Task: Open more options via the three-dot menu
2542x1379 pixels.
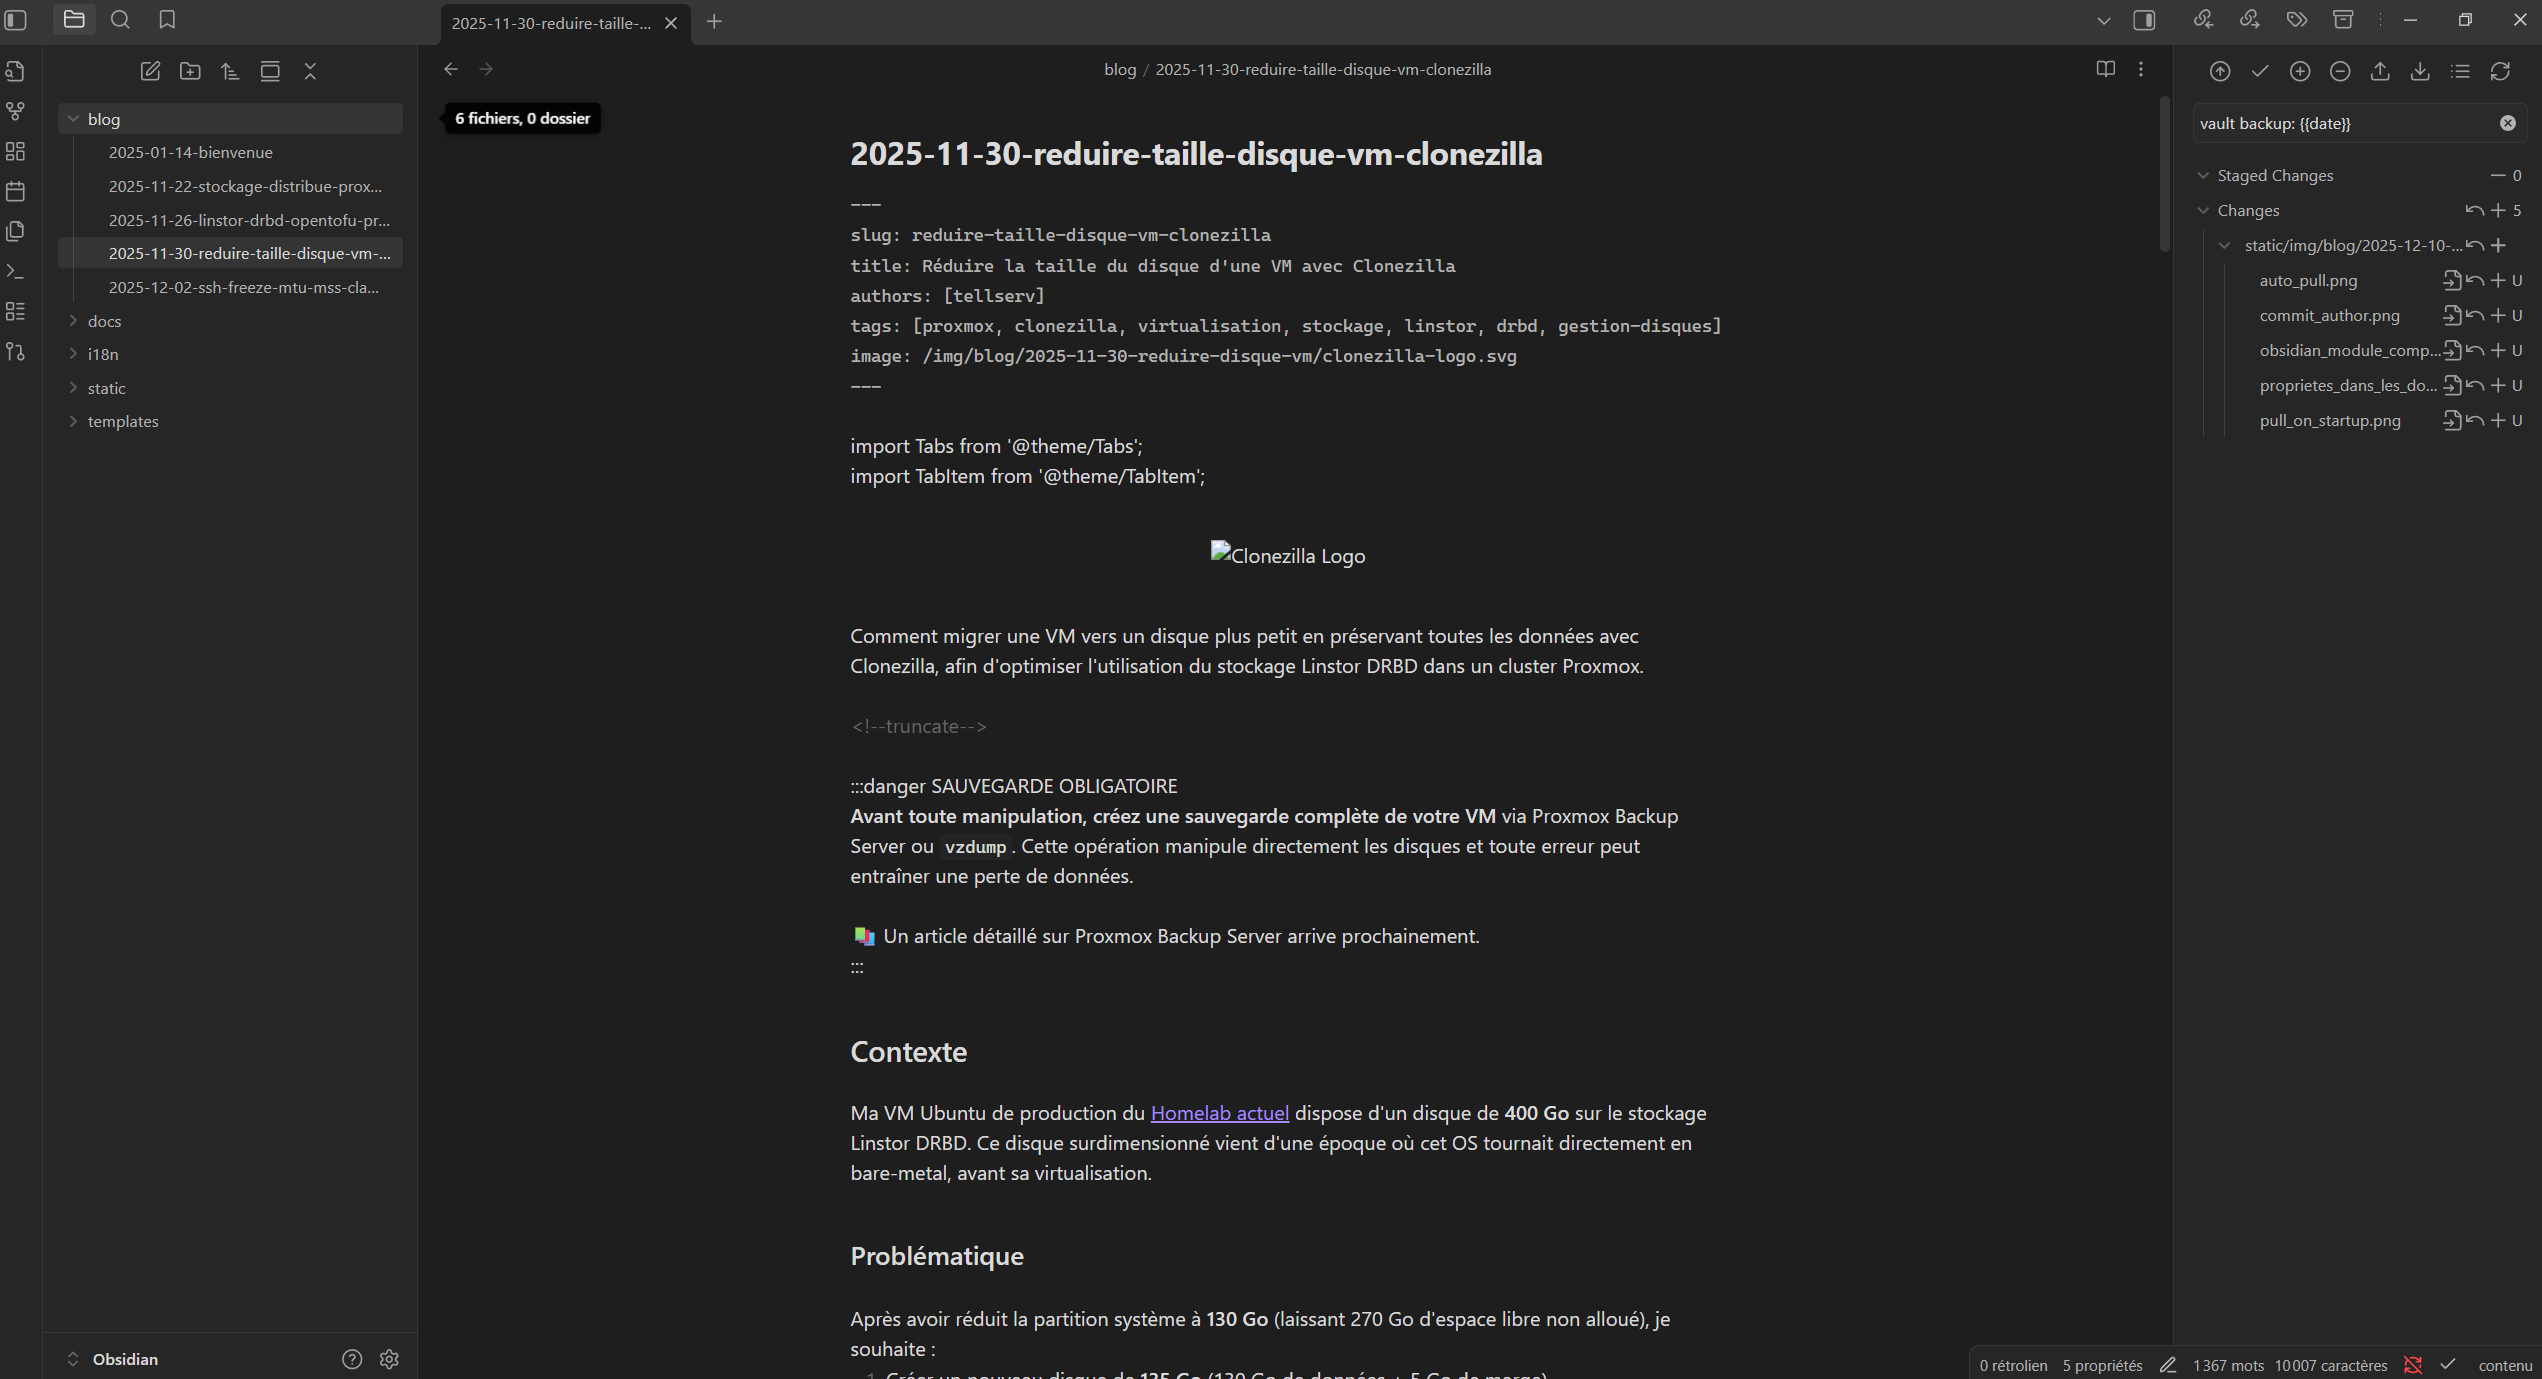Action: (x=2142, y=69)
